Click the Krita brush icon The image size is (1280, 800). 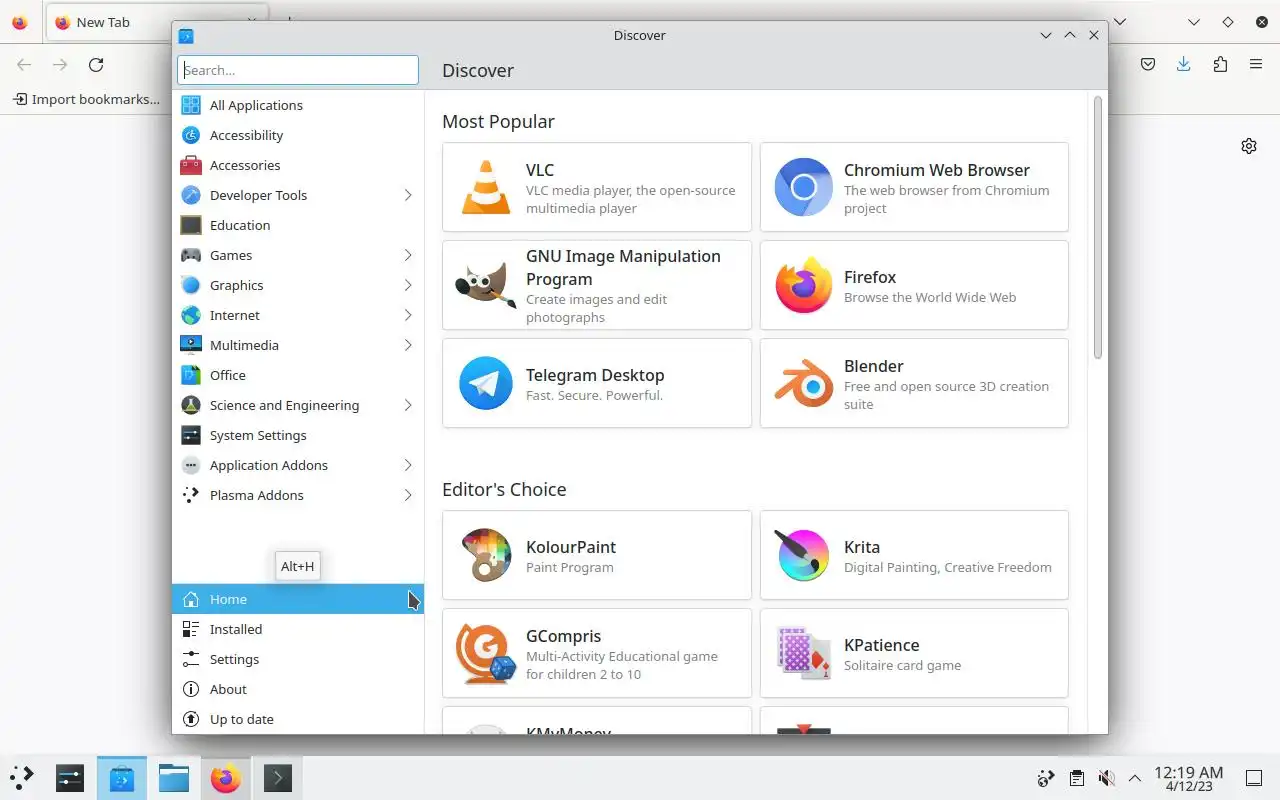[x=803, y=555]
